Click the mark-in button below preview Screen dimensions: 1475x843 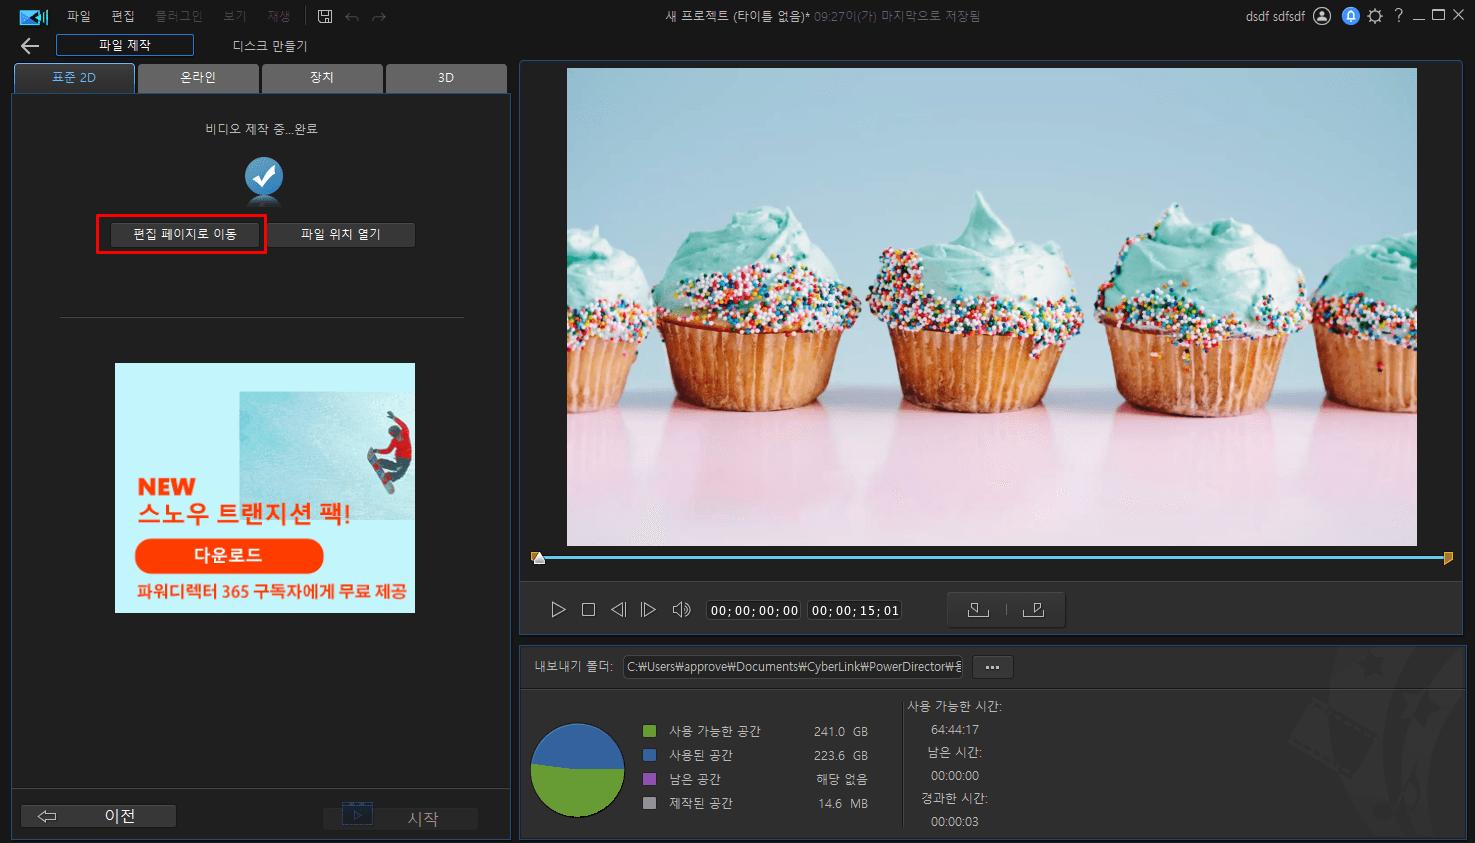[978, 610]
